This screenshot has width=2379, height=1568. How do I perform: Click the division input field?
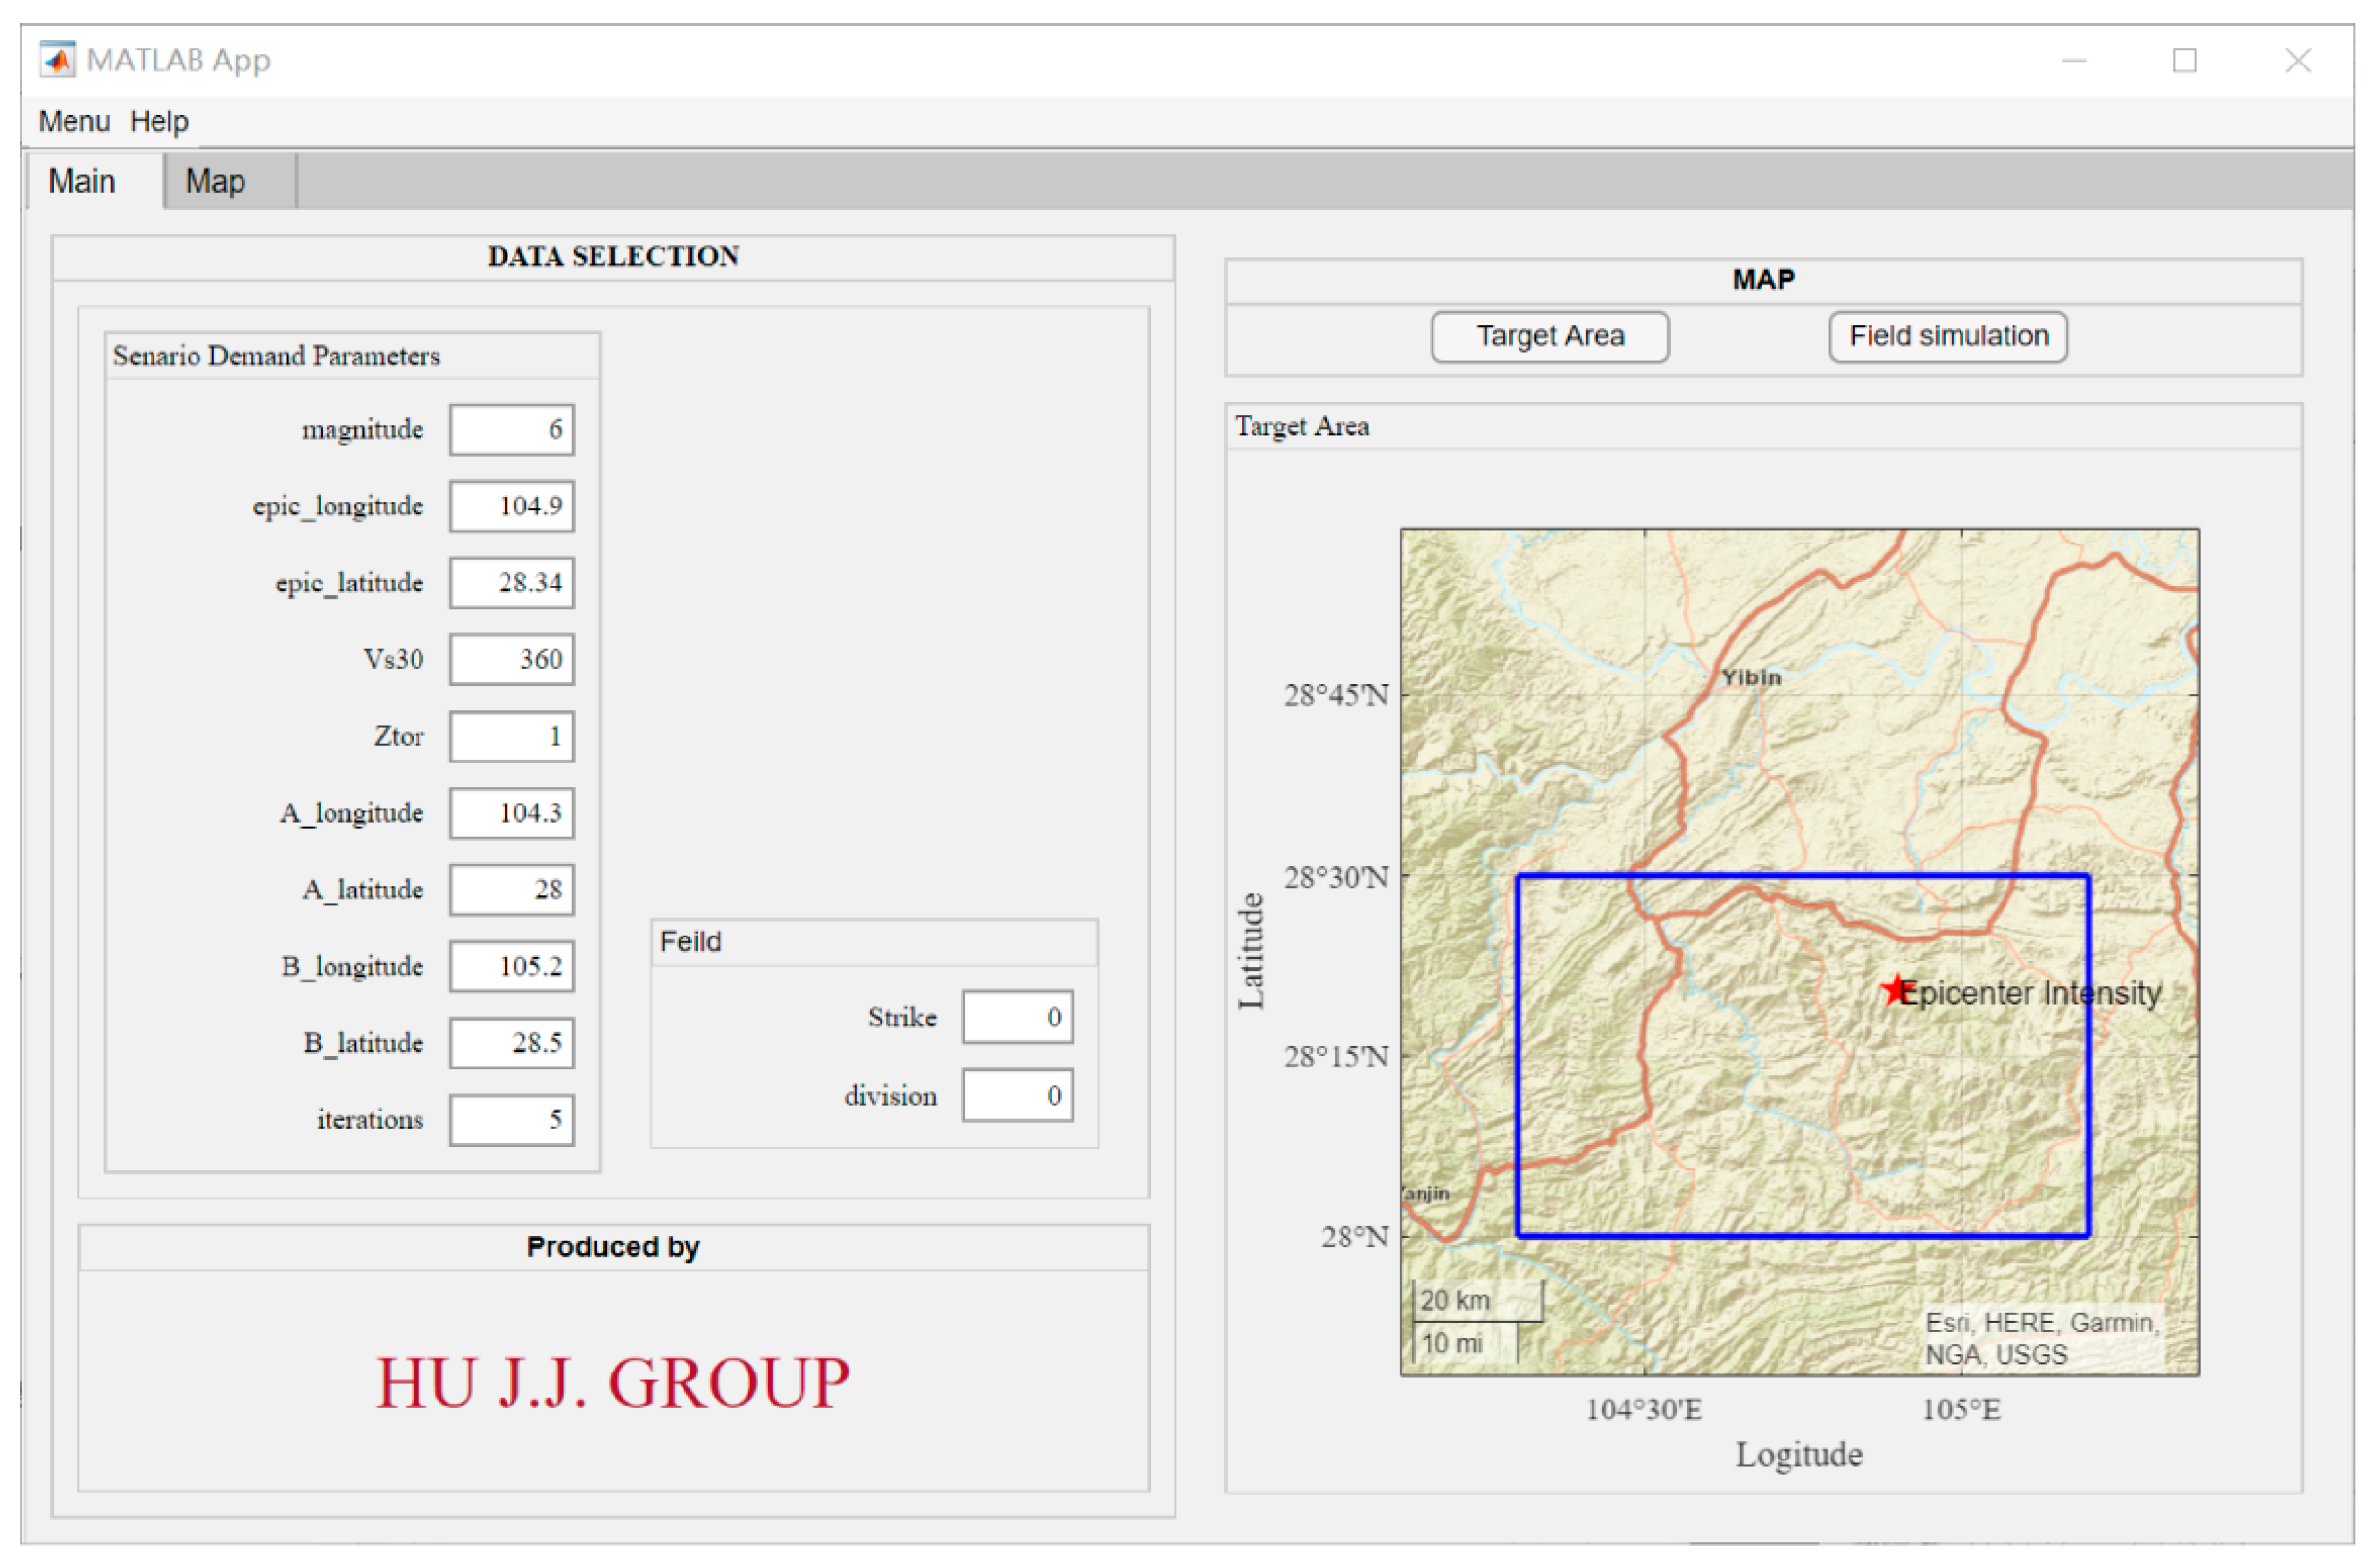click(1017, 1096)
